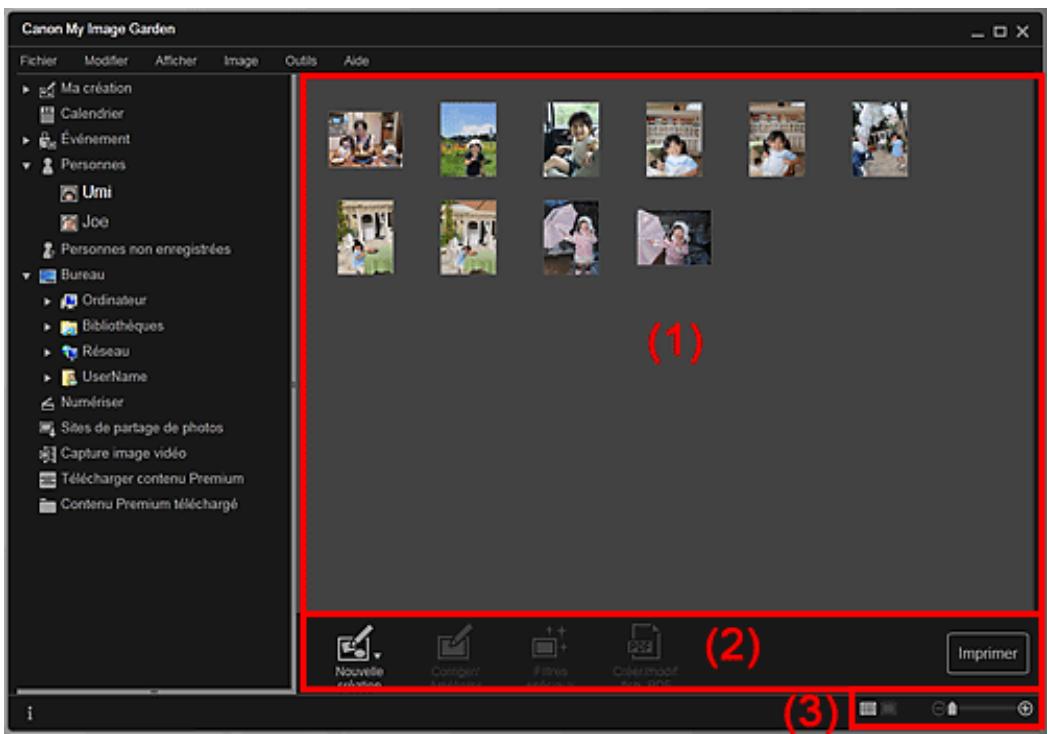Open Télécharger contenu Premium

(x=45, y=478)
